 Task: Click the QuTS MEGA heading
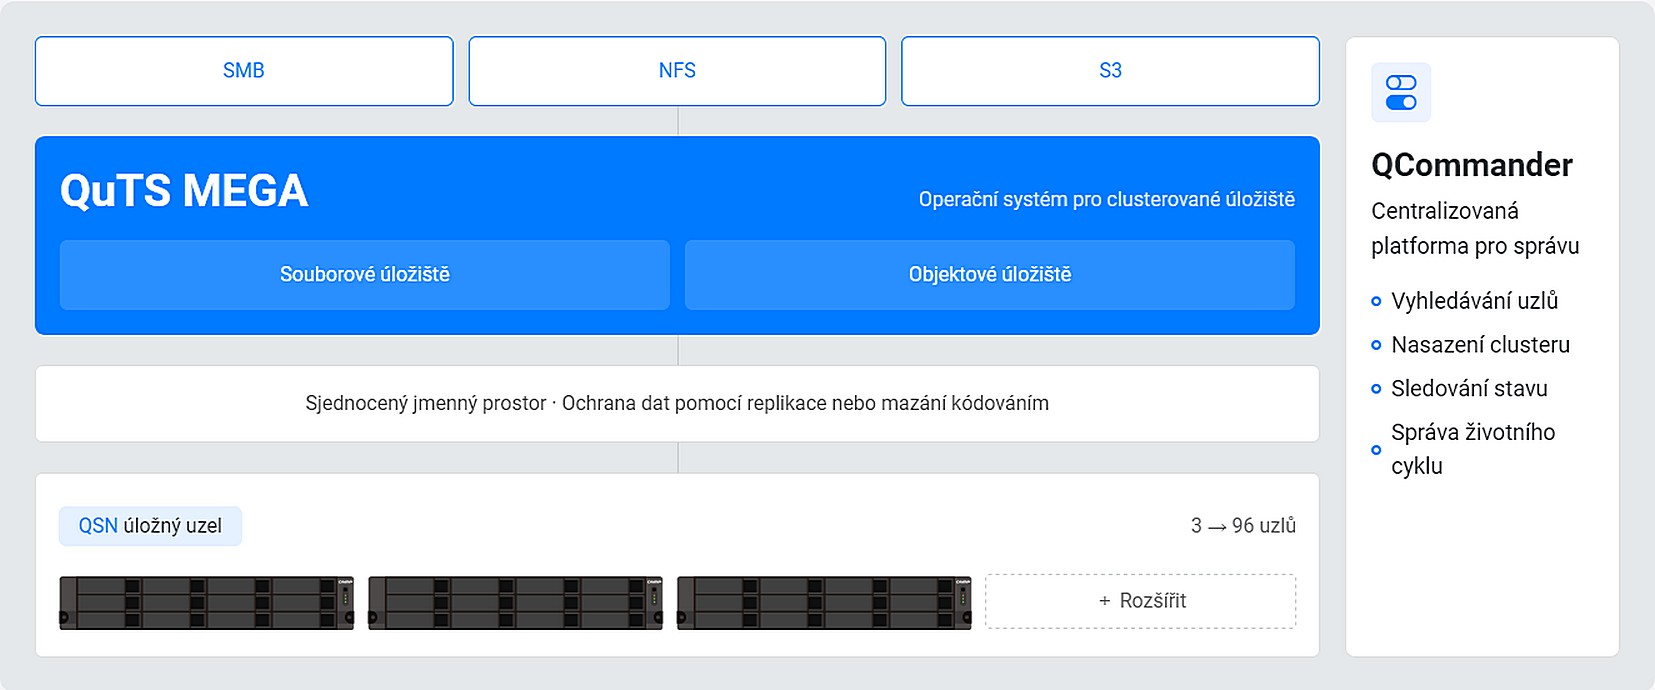click(184, 191)
